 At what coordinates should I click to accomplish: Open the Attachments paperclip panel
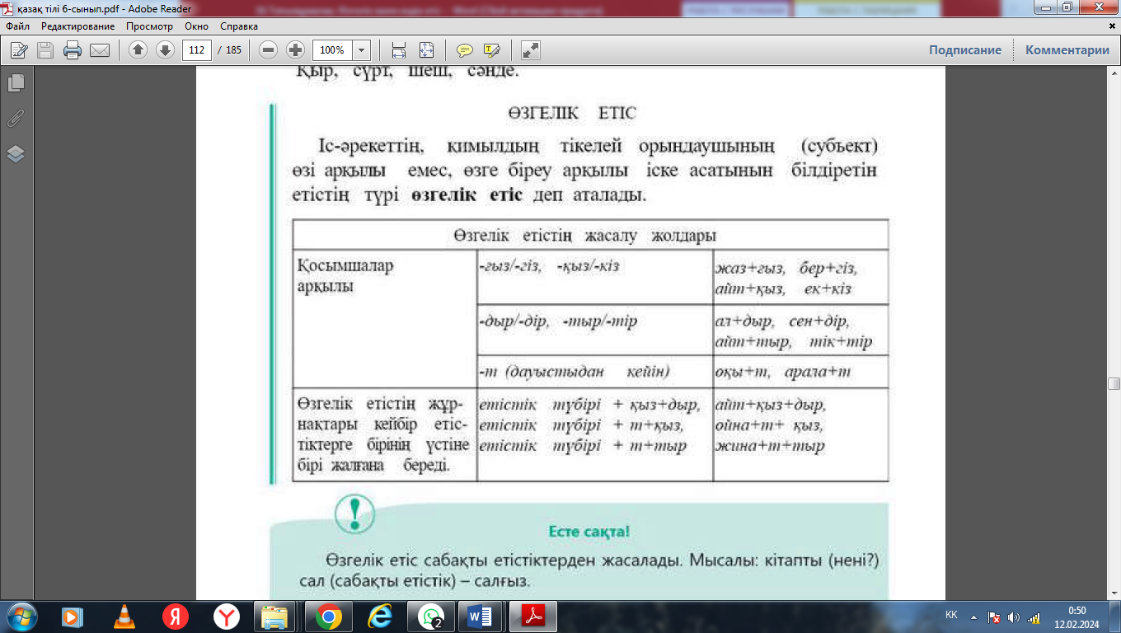click(13, 118)
